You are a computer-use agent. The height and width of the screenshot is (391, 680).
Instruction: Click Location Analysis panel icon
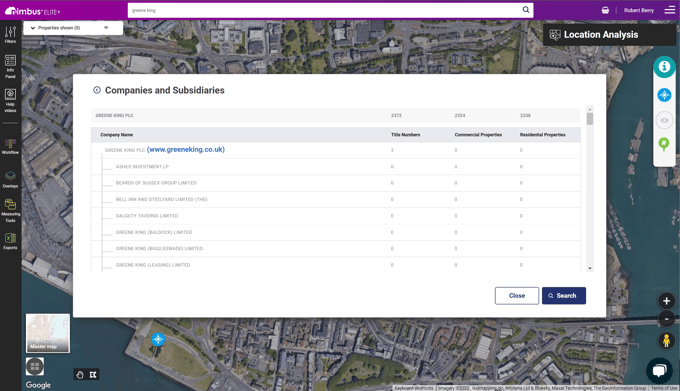click(x=555, y=35)
